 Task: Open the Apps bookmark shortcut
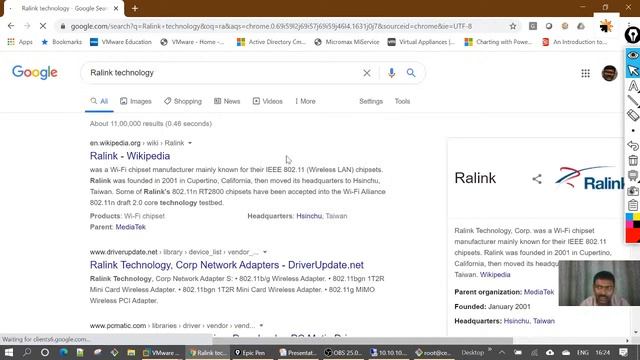(x=20, y=42)
